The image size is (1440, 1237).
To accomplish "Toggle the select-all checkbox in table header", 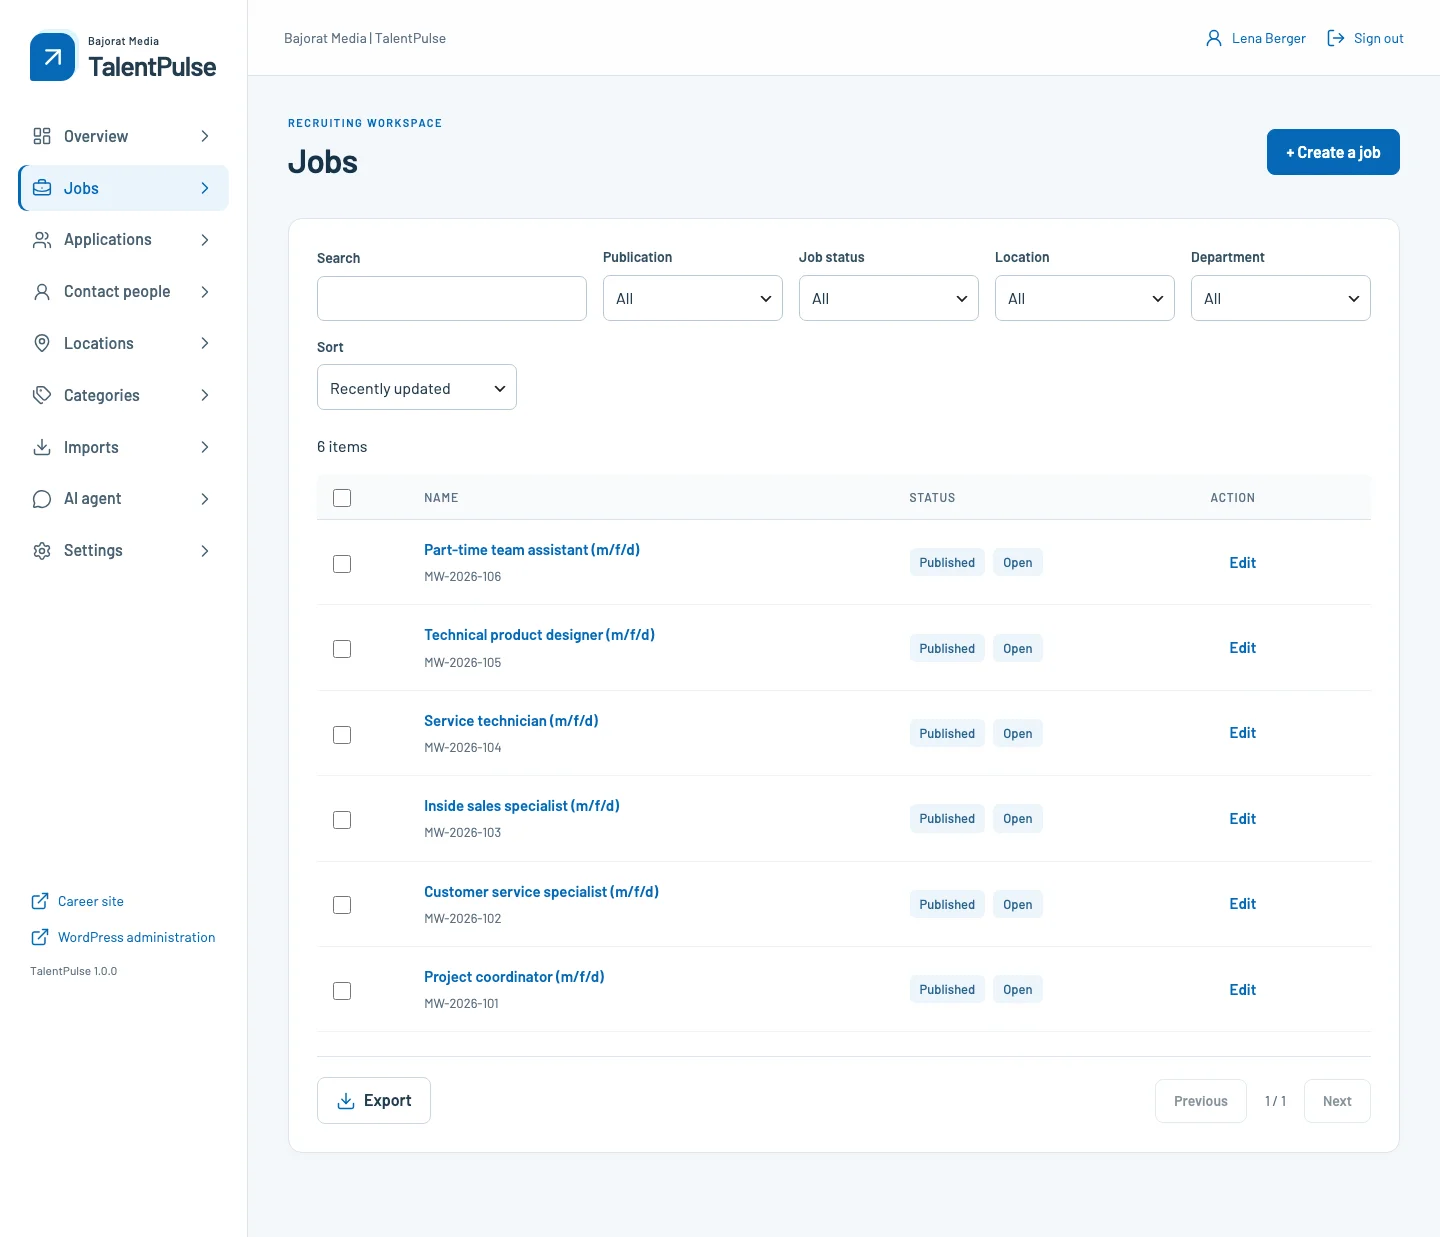I will coord(342,498).
